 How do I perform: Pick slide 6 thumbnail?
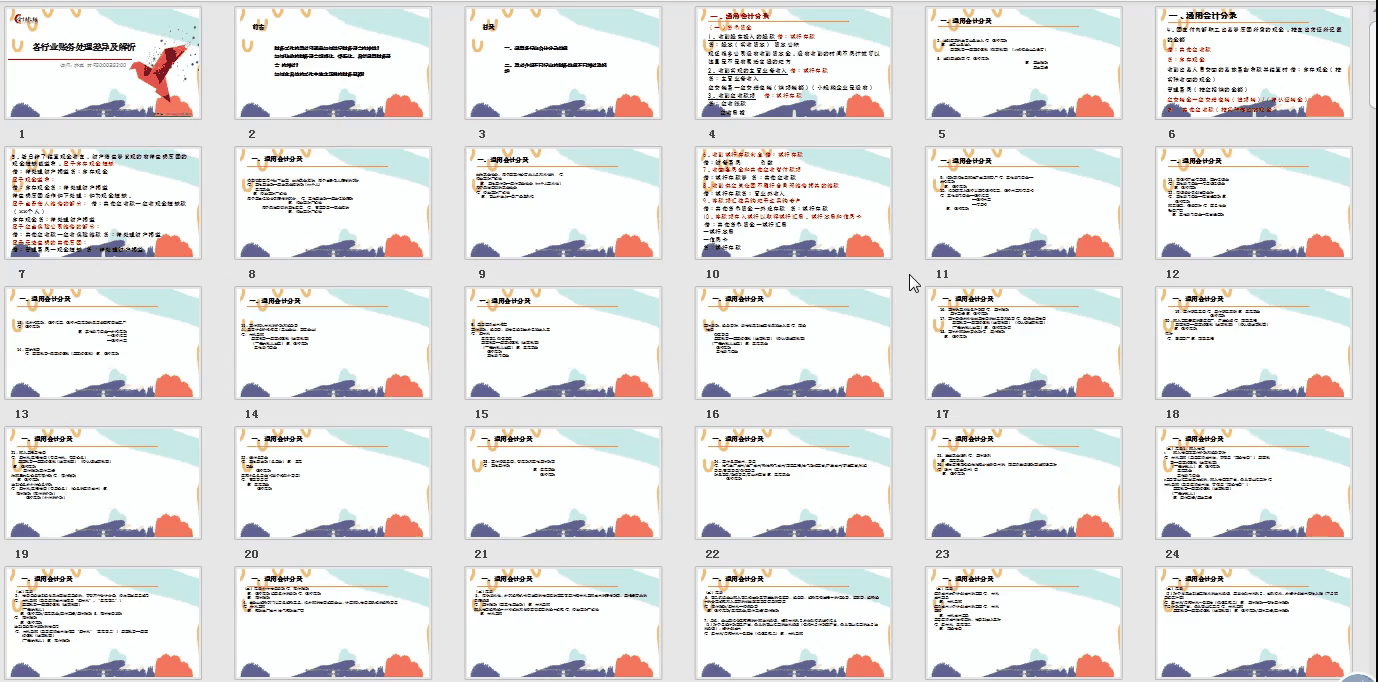[1254, 63]
